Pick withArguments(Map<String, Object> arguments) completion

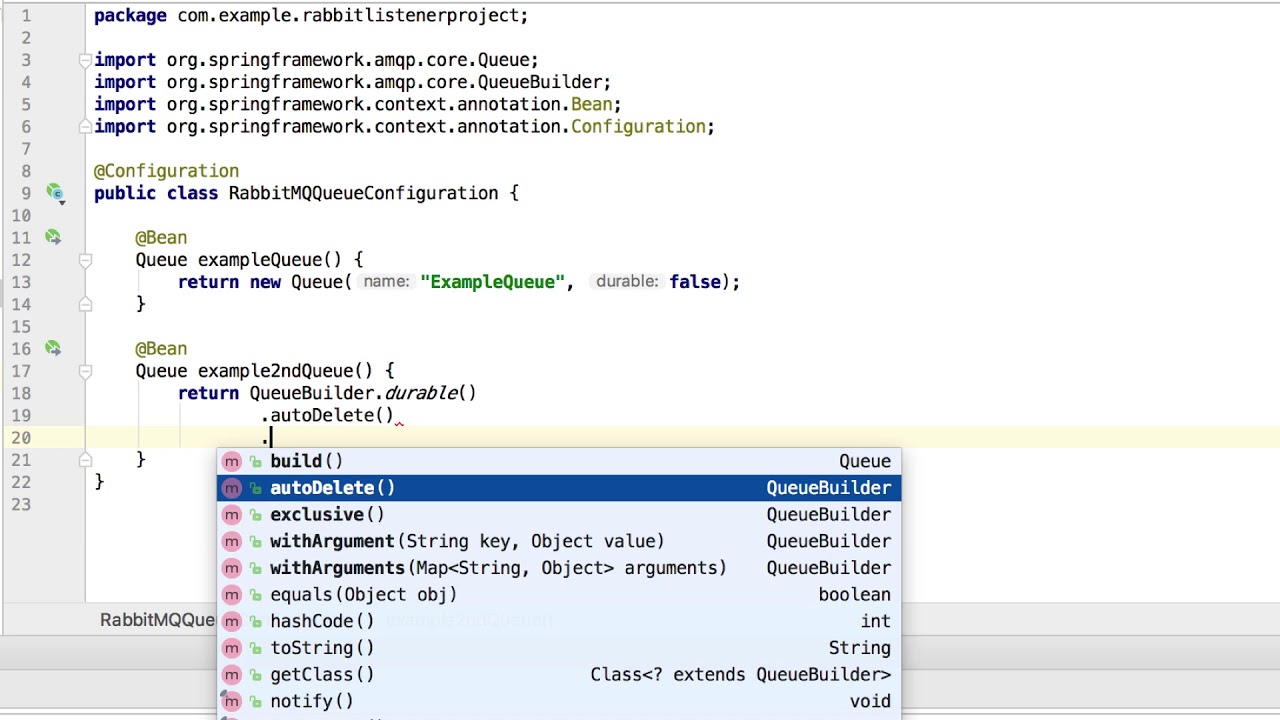pyautogui.click(x=497, y=568)
